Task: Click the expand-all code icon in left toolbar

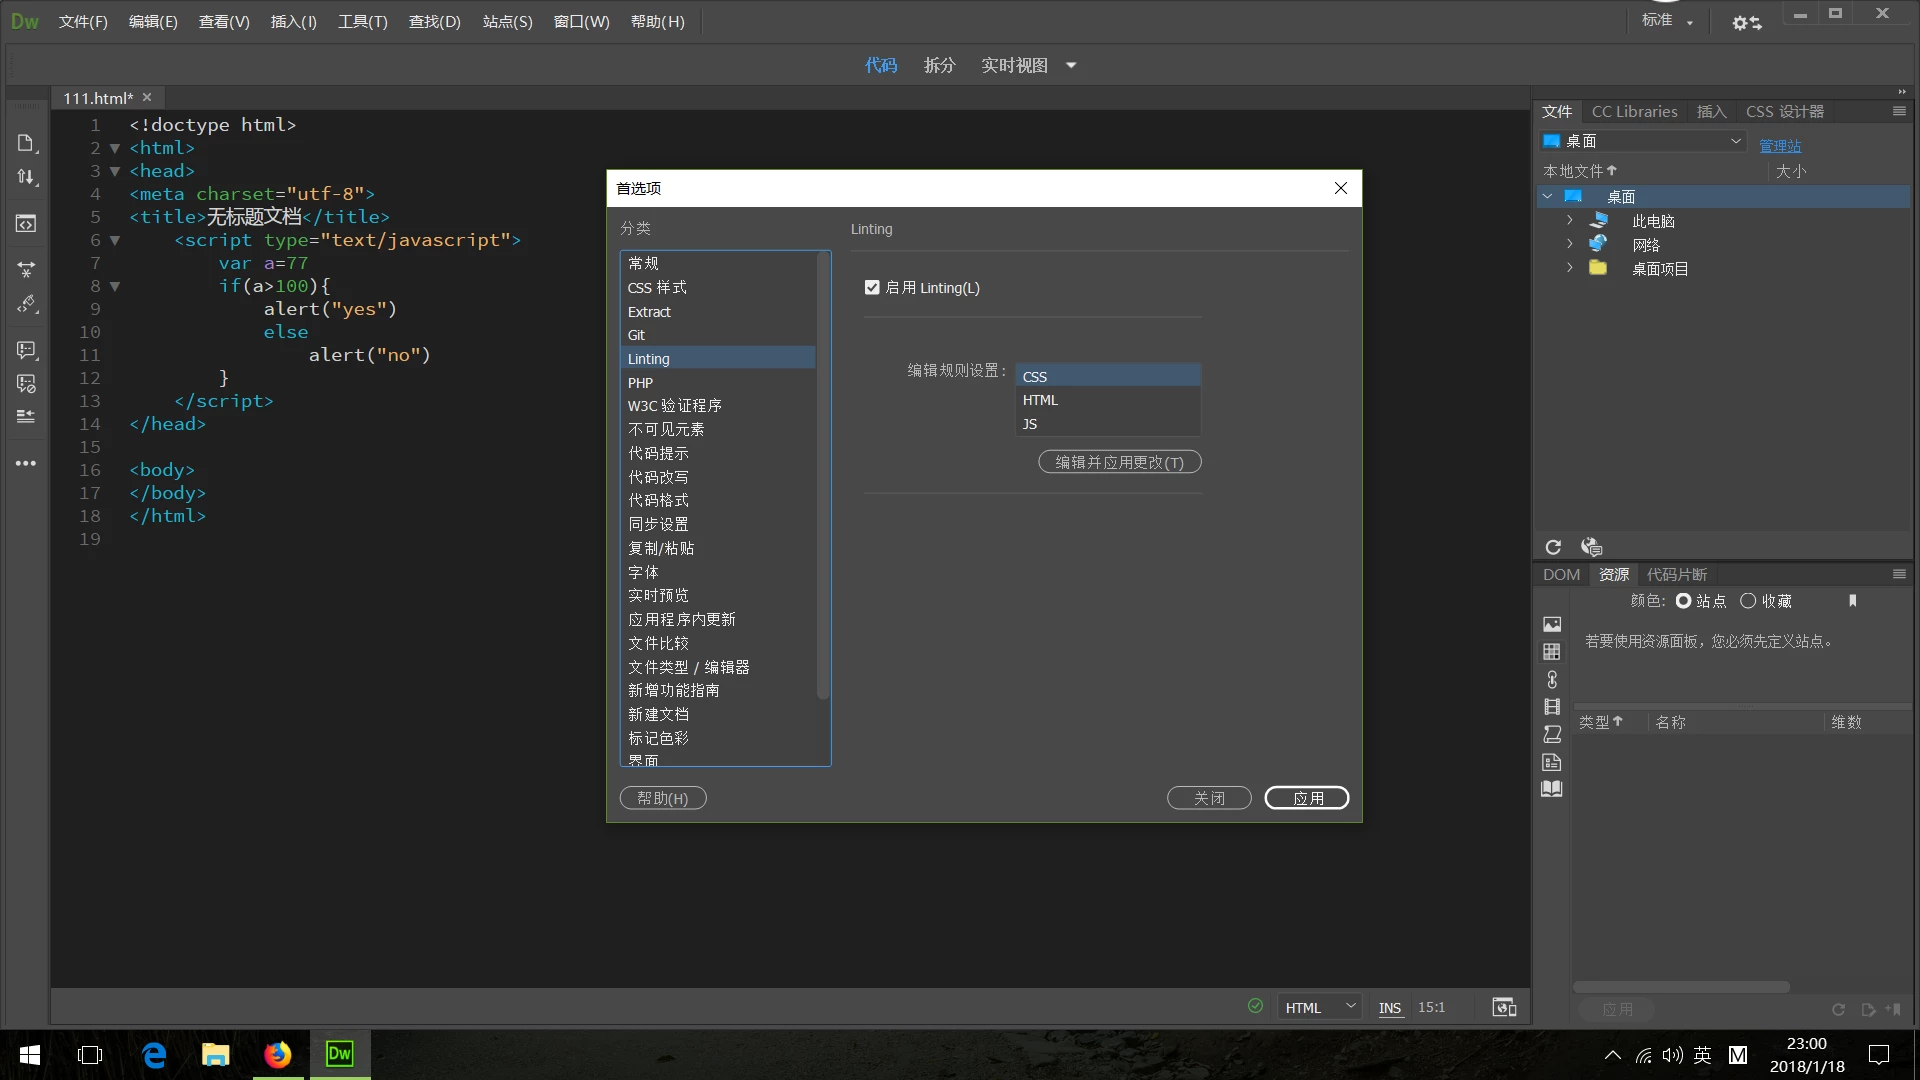Action: click(26, 269)
